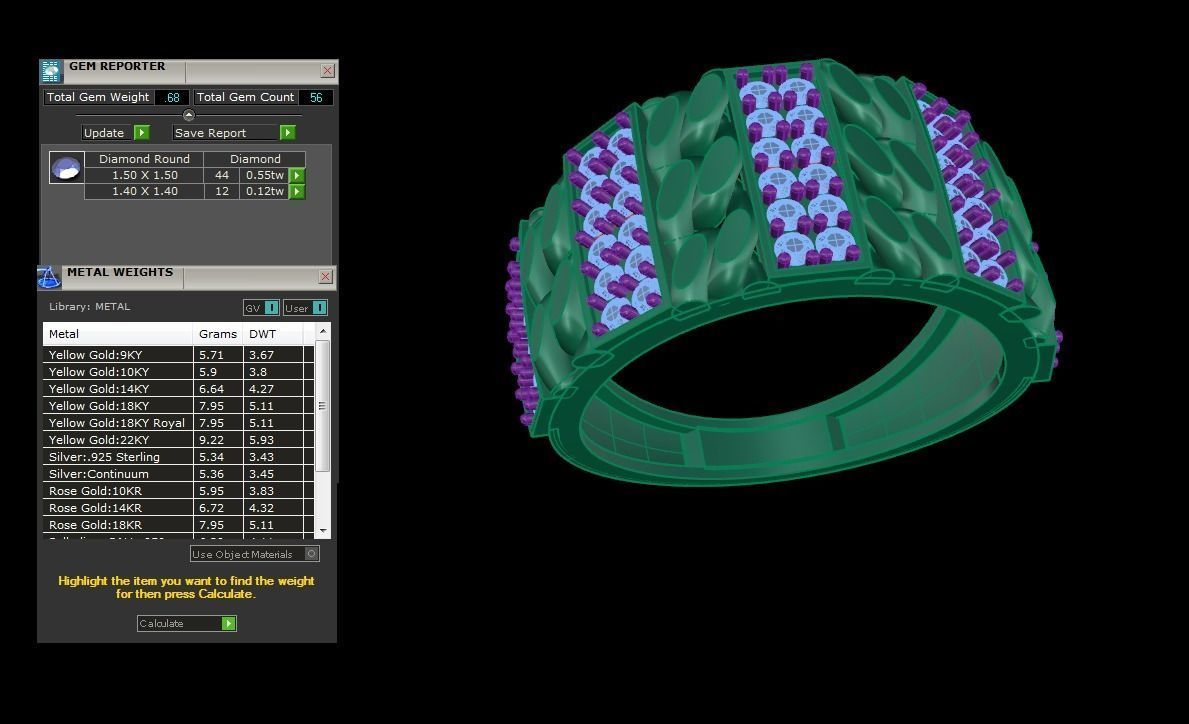Close the Gem Reporter panel
The height and width of the screenshot is (724, 1189).
click(328, 71)
